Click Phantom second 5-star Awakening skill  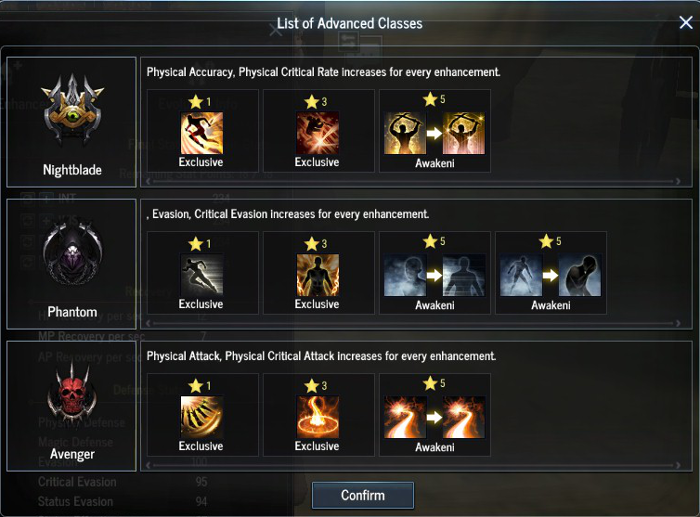pyautogui.click(x=550, y=275)
